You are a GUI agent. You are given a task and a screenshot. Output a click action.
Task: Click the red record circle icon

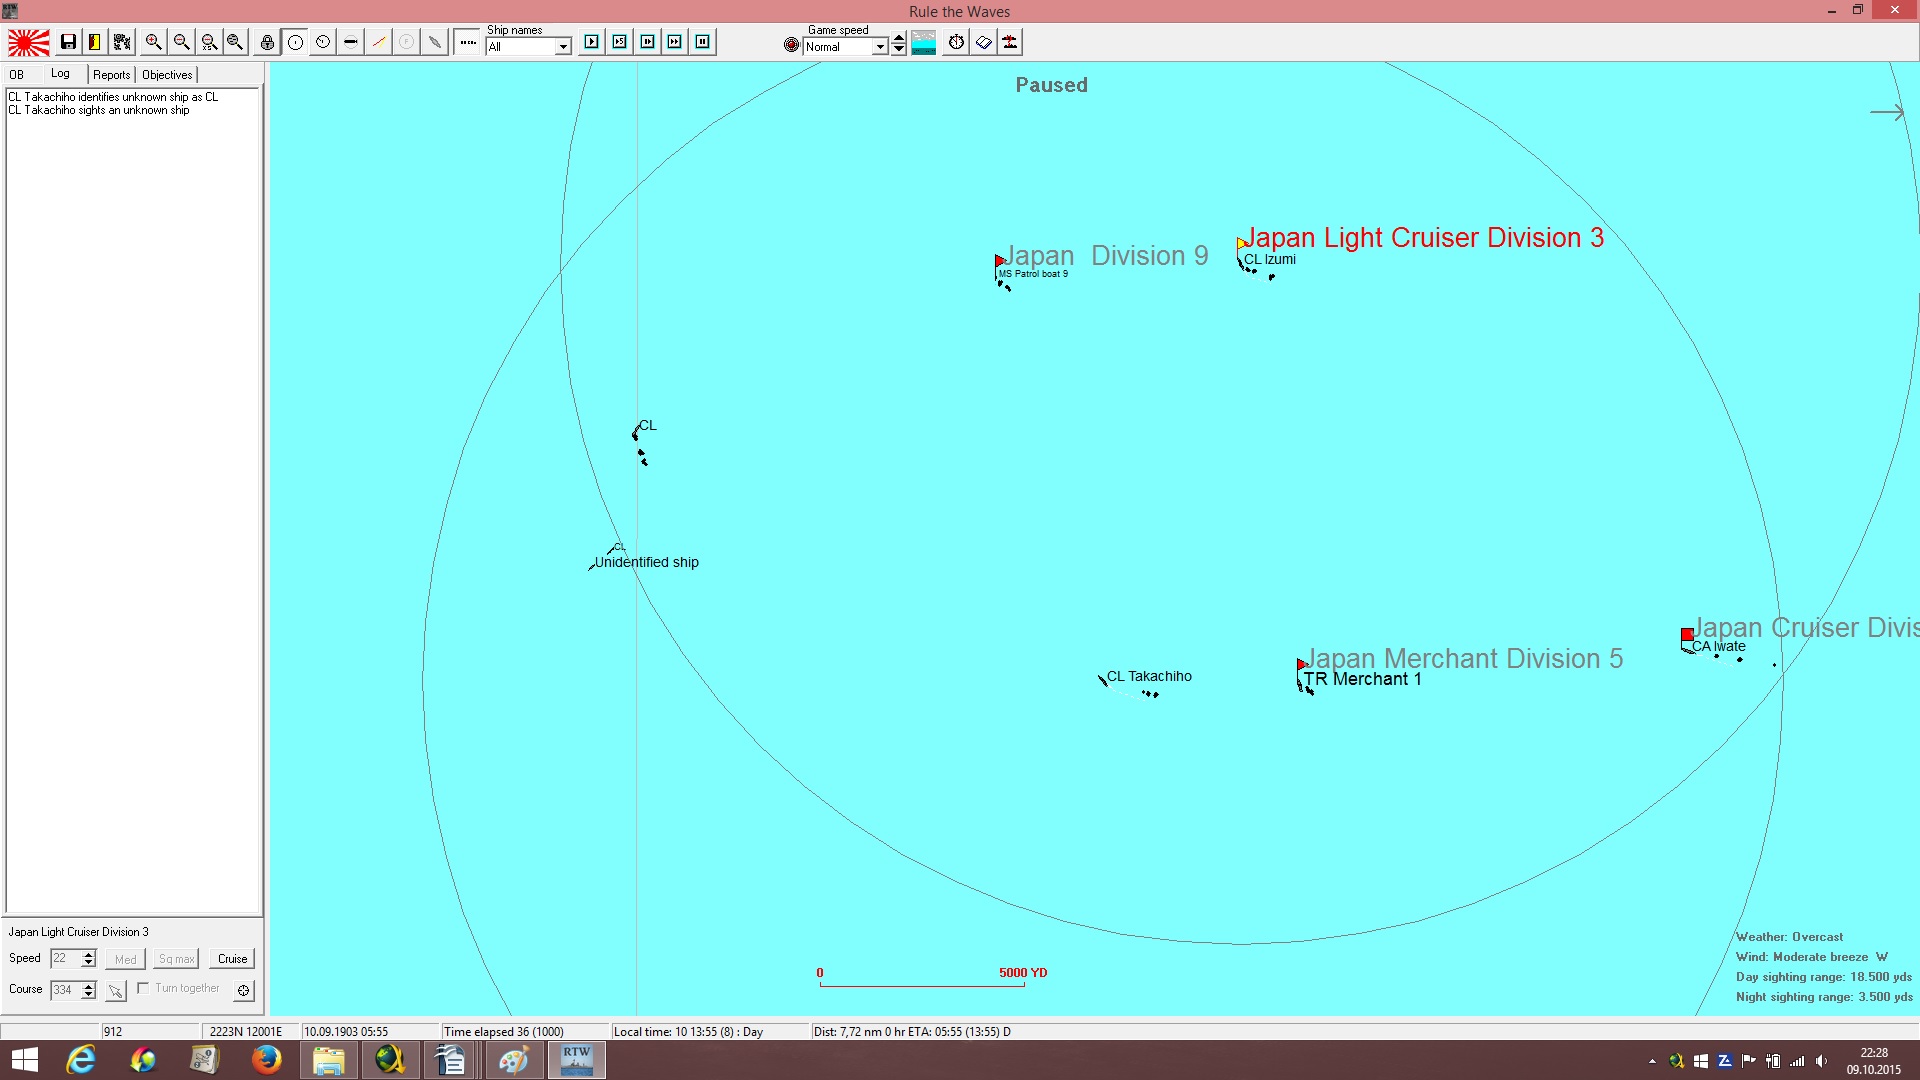(x=792, y=45)
